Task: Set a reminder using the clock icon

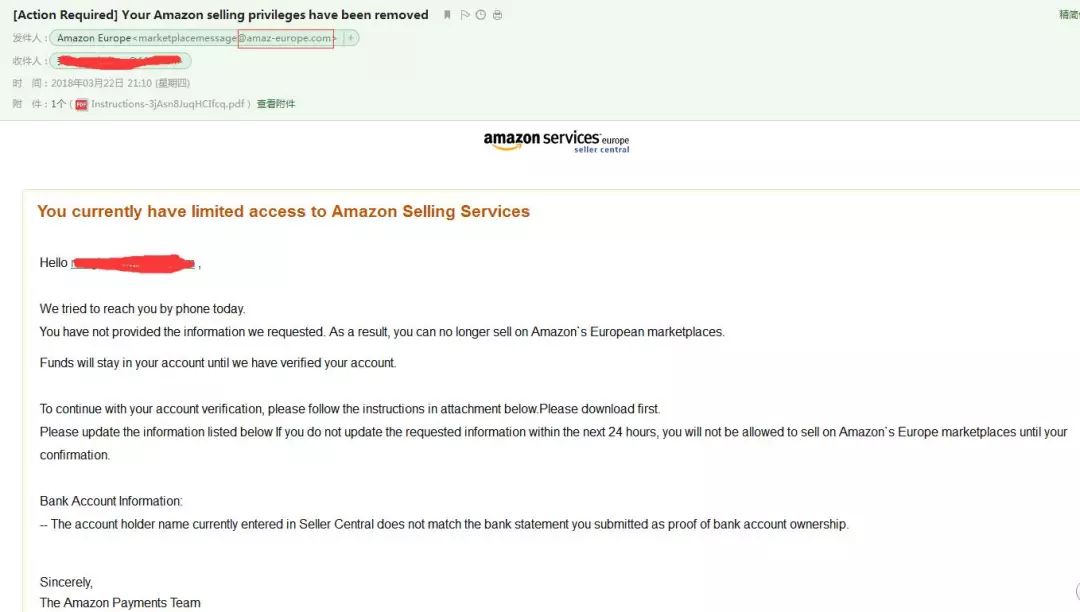Action: pos(481,14)
